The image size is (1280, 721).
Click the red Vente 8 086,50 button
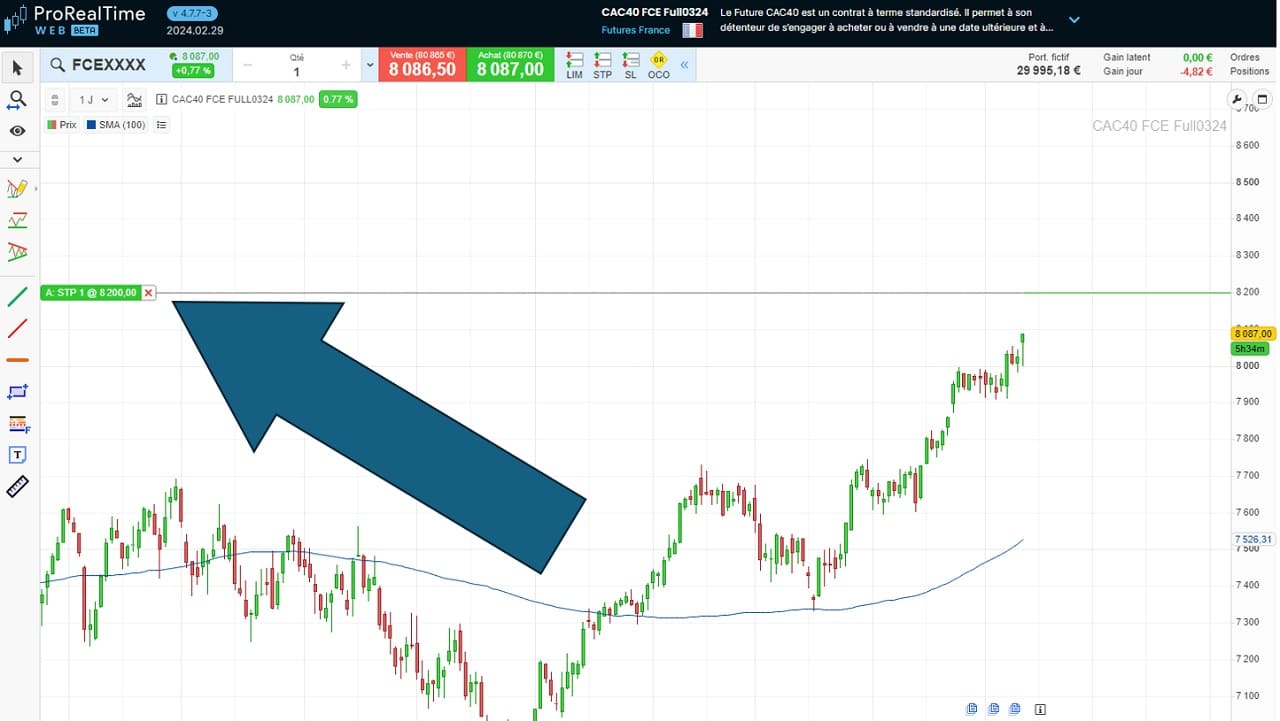(x=422, y=65)
